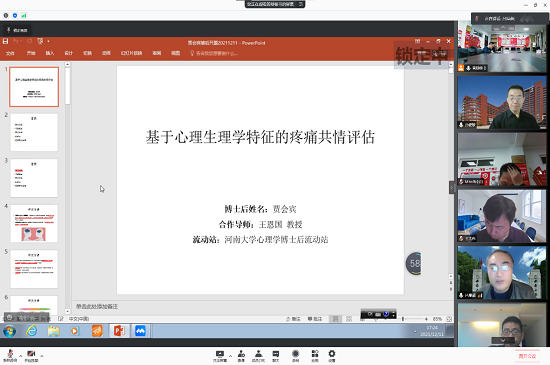This screenshot has height=365, width=550.
Task: Toggle the notes pane button in status bar
Action: [x=293, y=319]
